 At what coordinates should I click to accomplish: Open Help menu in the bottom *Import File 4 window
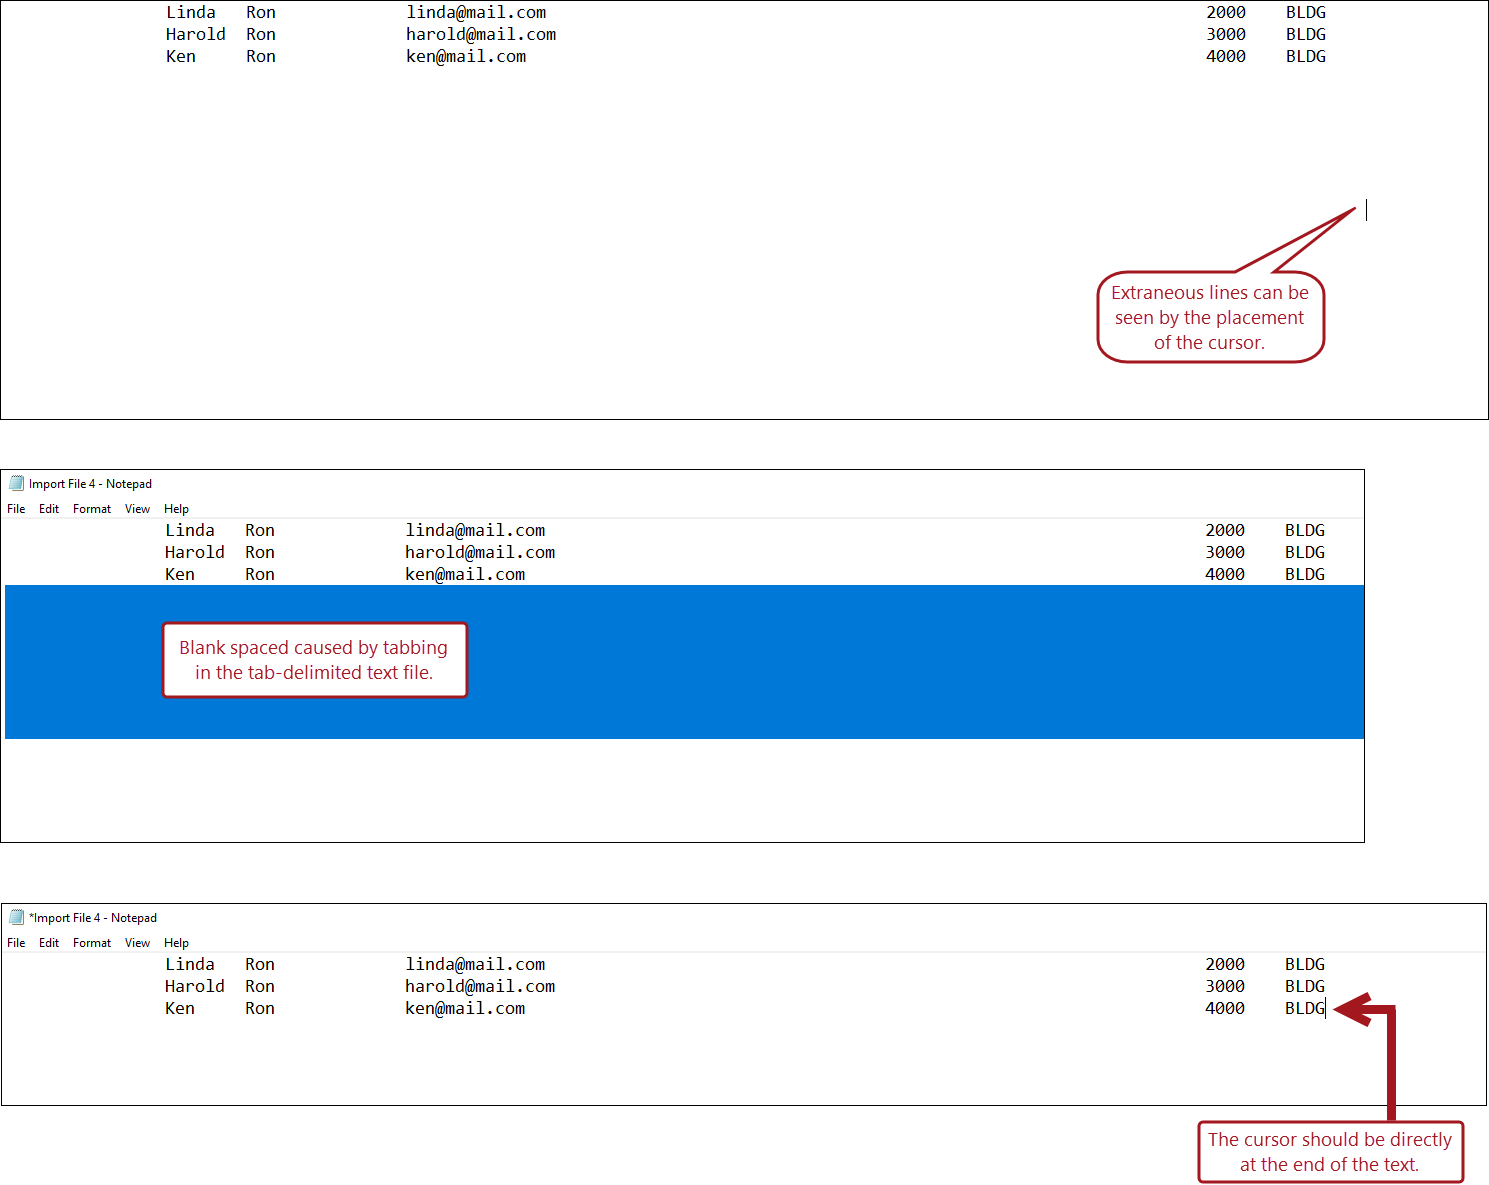pos(176,943)
